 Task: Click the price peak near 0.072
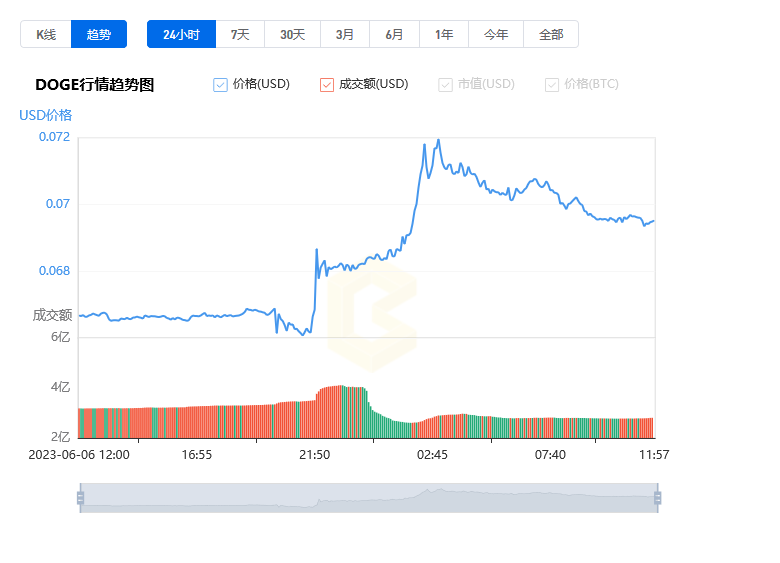(438, 141)
